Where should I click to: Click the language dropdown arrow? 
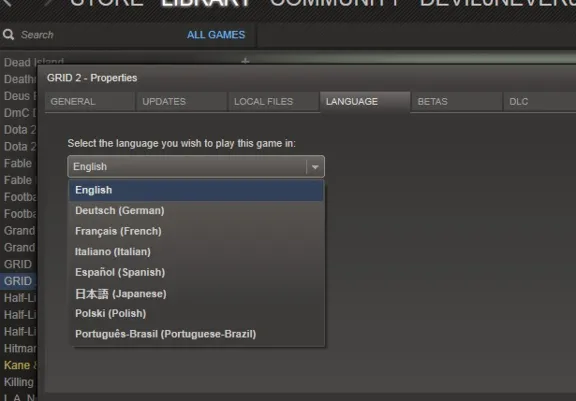(315, 167)
